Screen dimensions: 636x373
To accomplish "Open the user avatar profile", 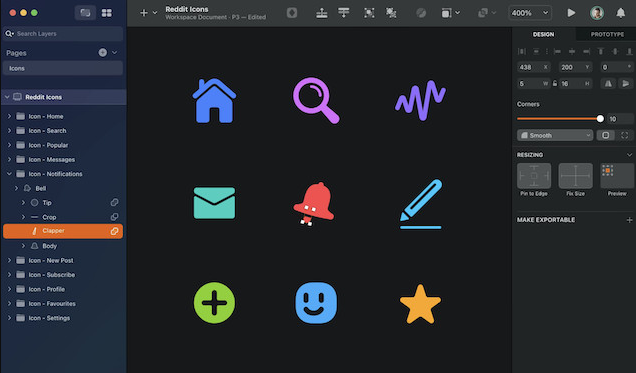I will (597, 13).
